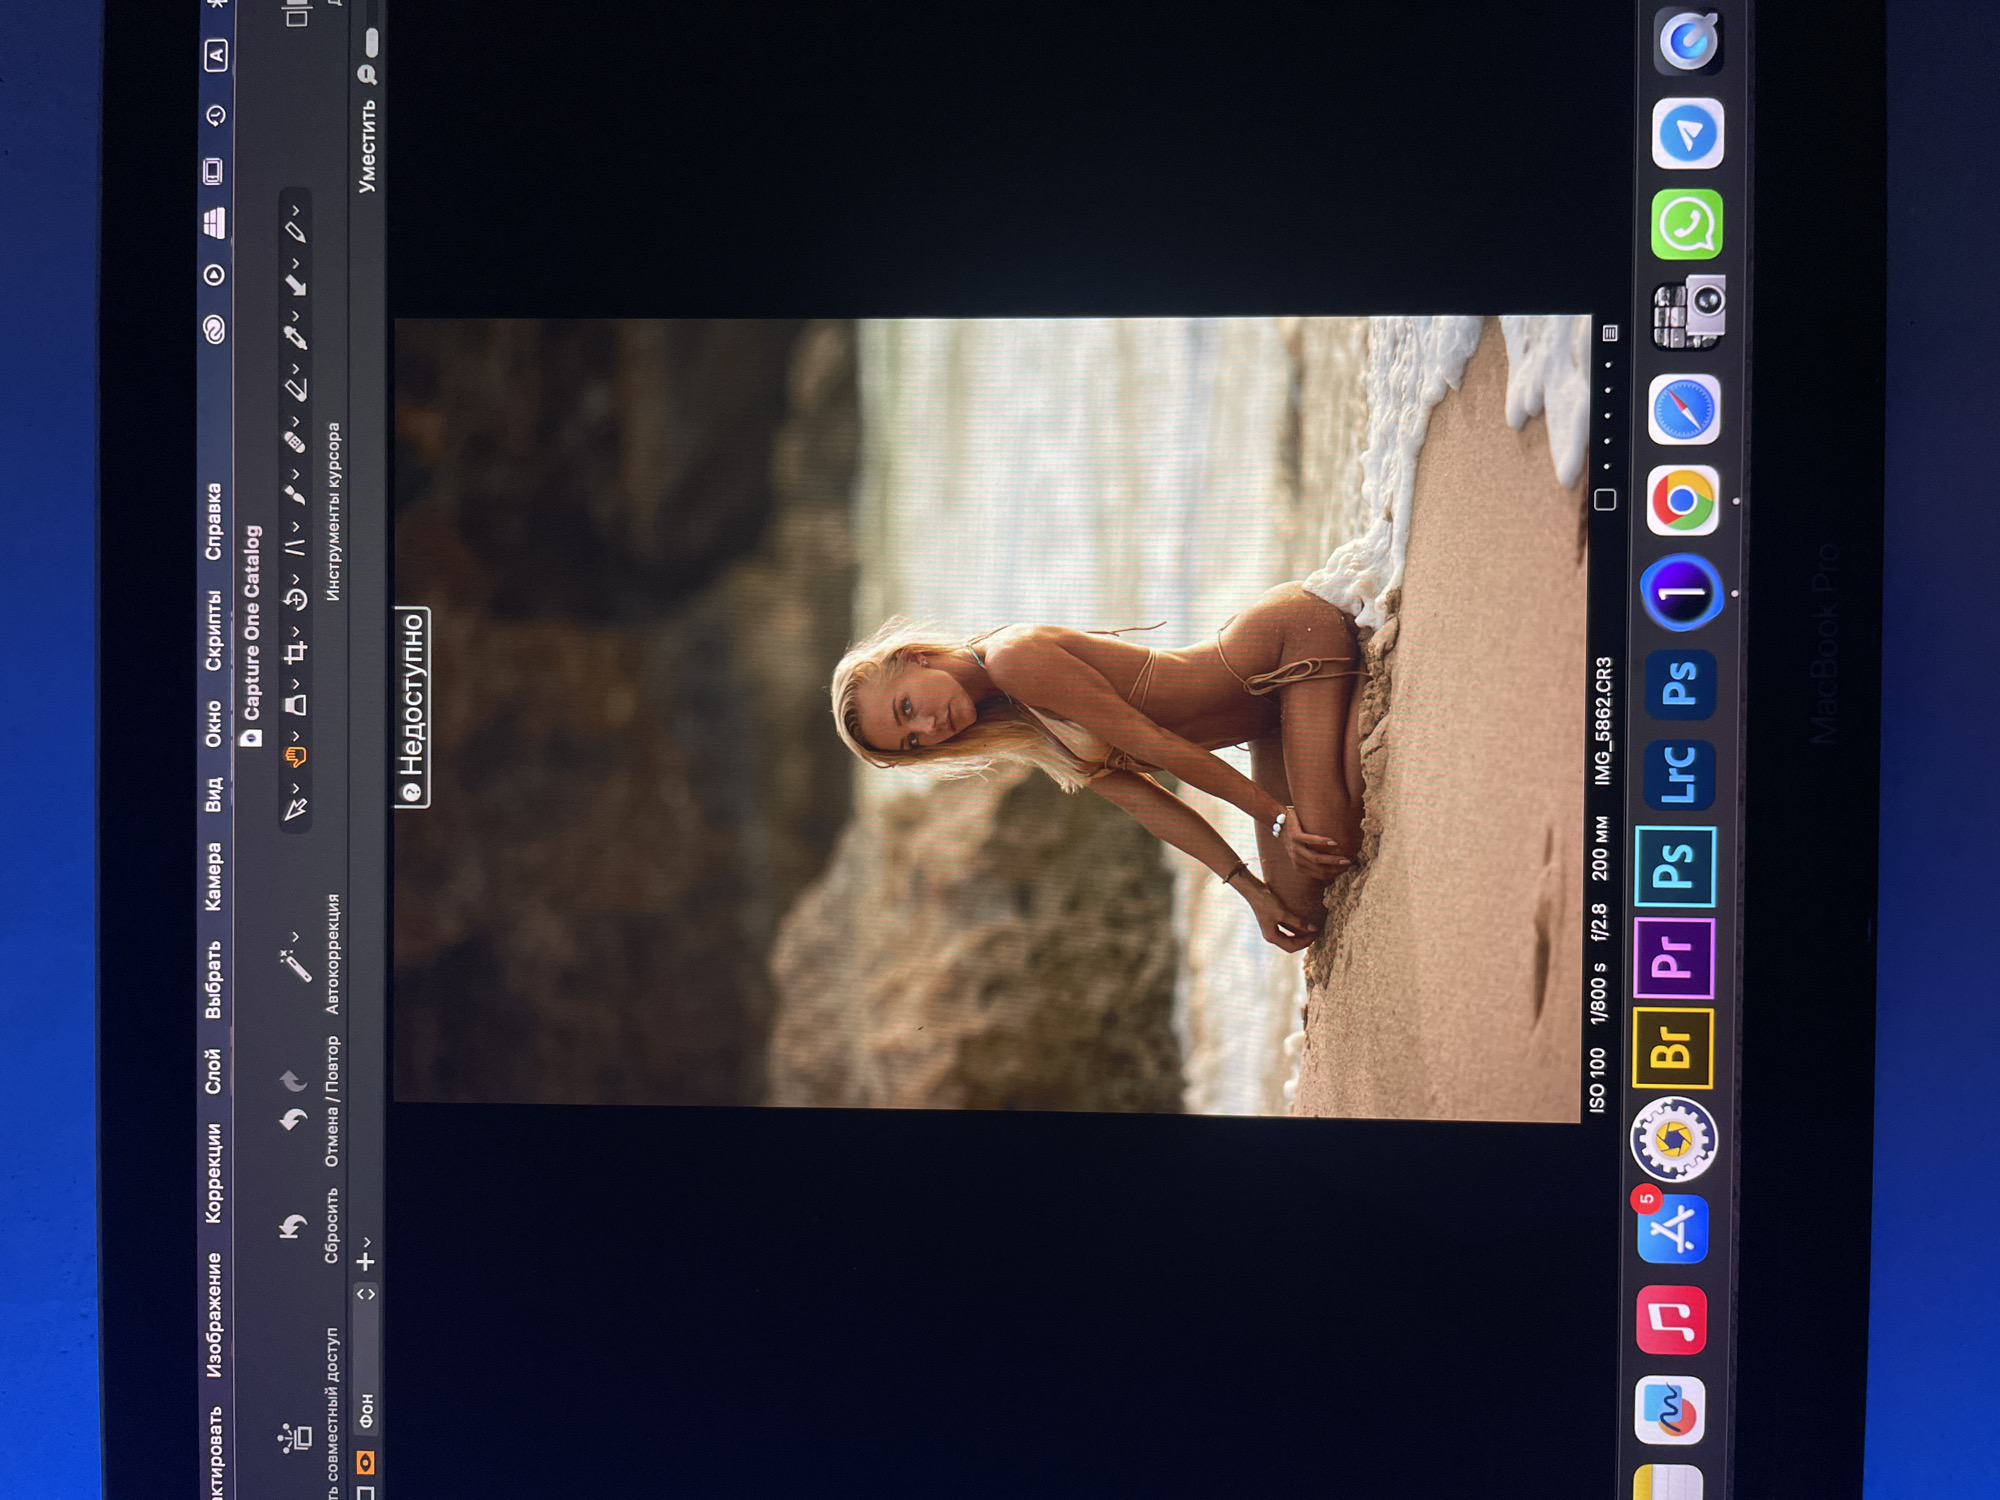
Task: Select the Keystone correction tool
Action: click(294, 547)
